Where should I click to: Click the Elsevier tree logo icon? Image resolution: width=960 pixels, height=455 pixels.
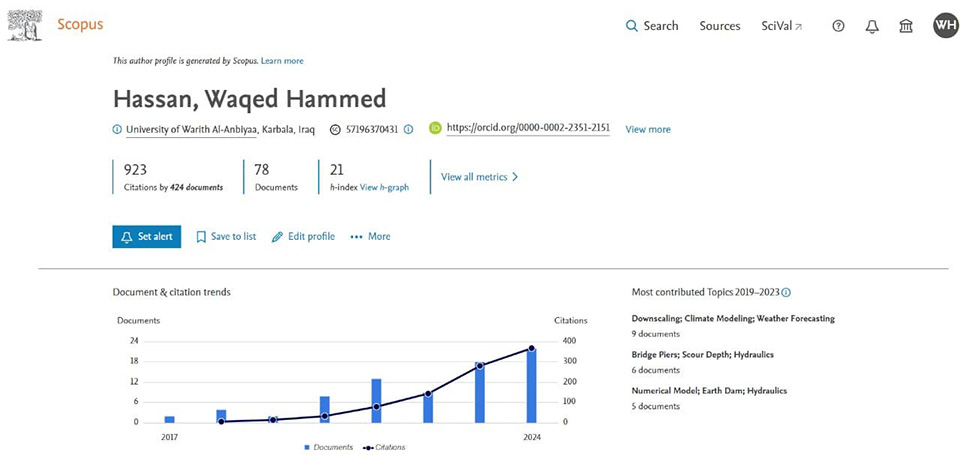tap(25, 25)
